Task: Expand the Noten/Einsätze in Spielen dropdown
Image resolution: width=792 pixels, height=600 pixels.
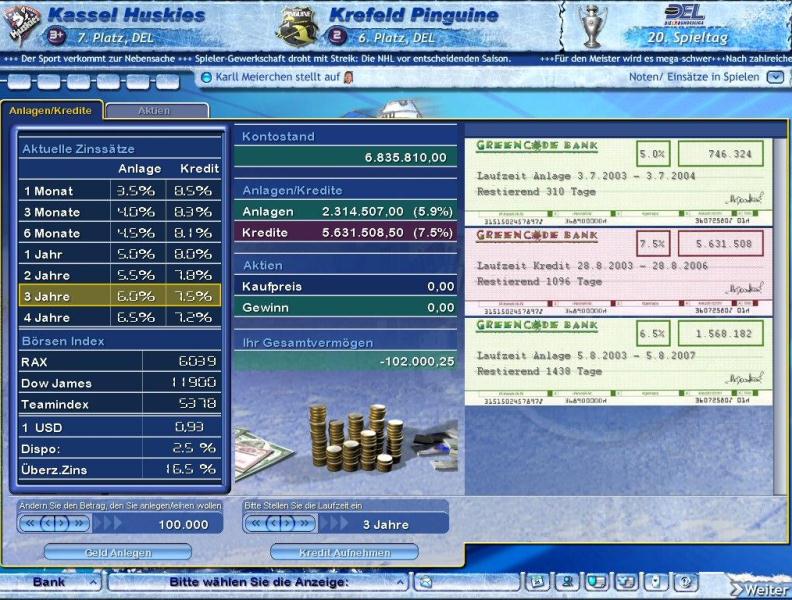Action: click(x=775, y=77)
